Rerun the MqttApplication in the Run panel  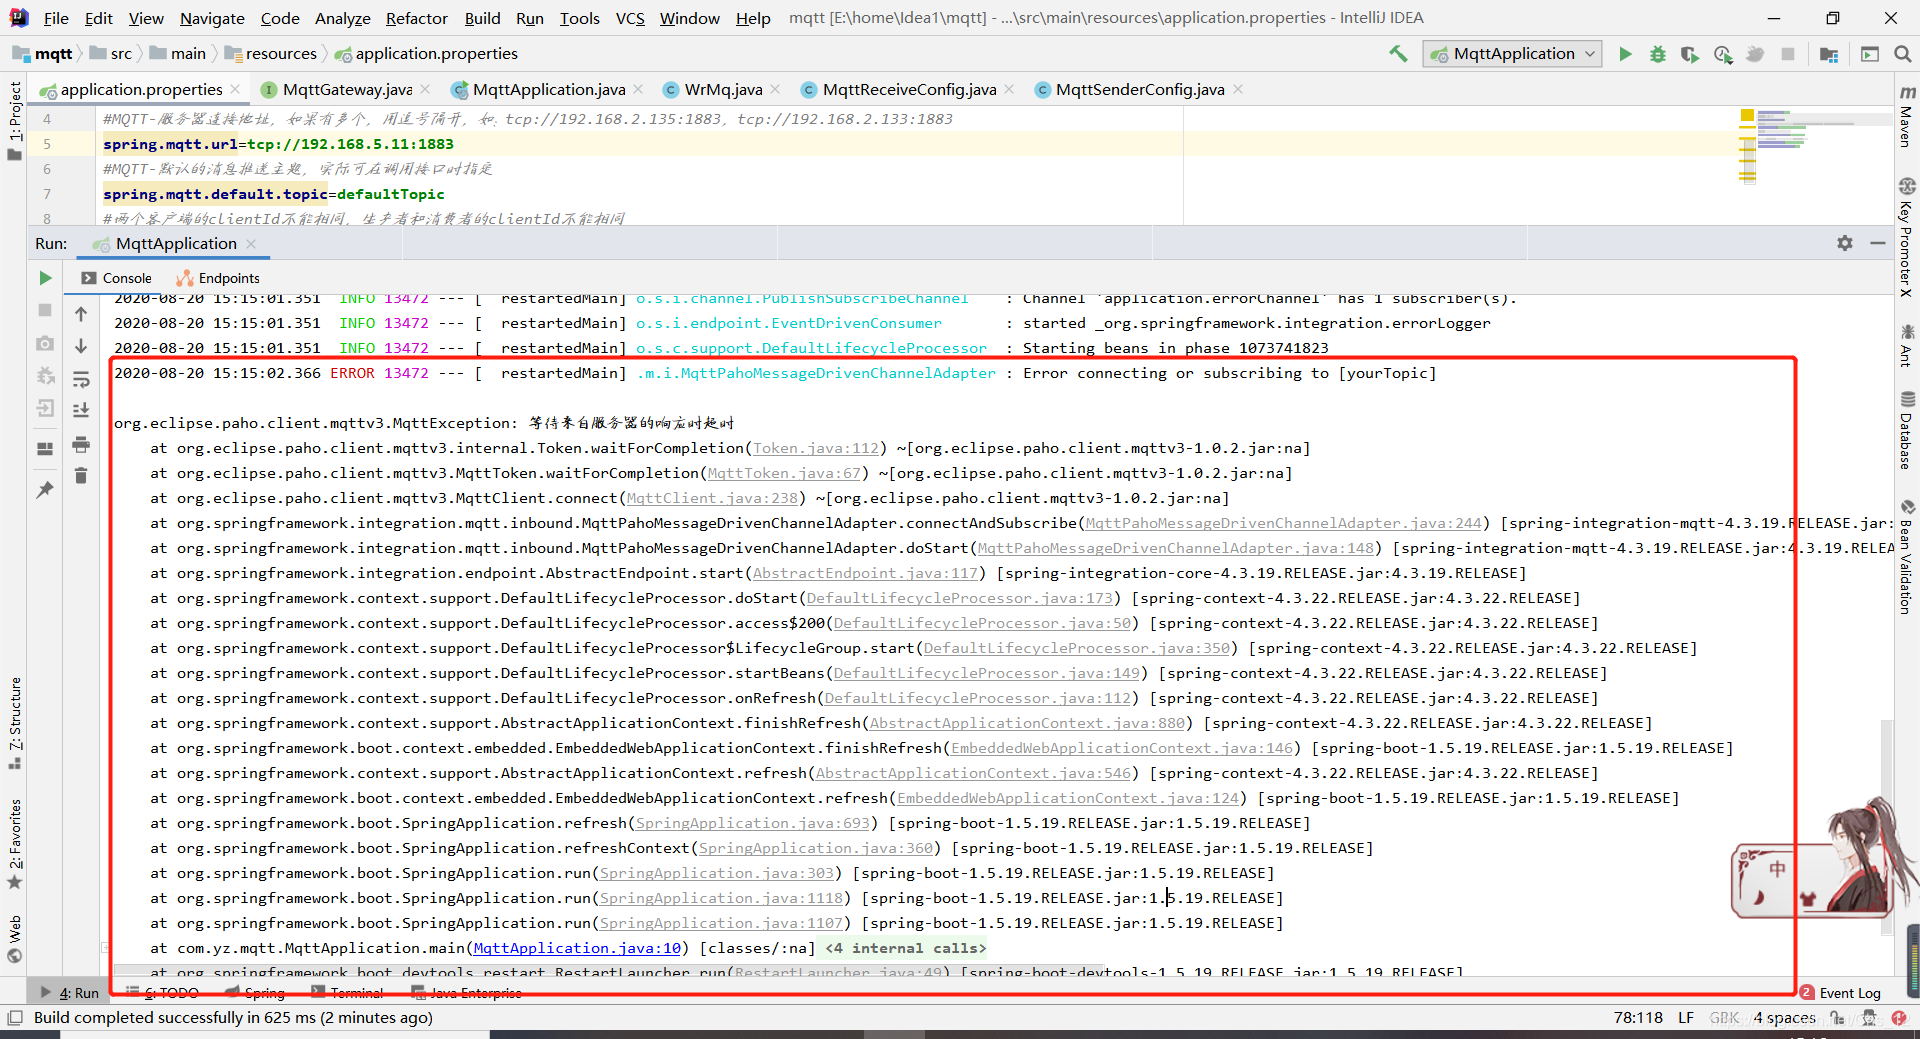(x=44, y=278)
